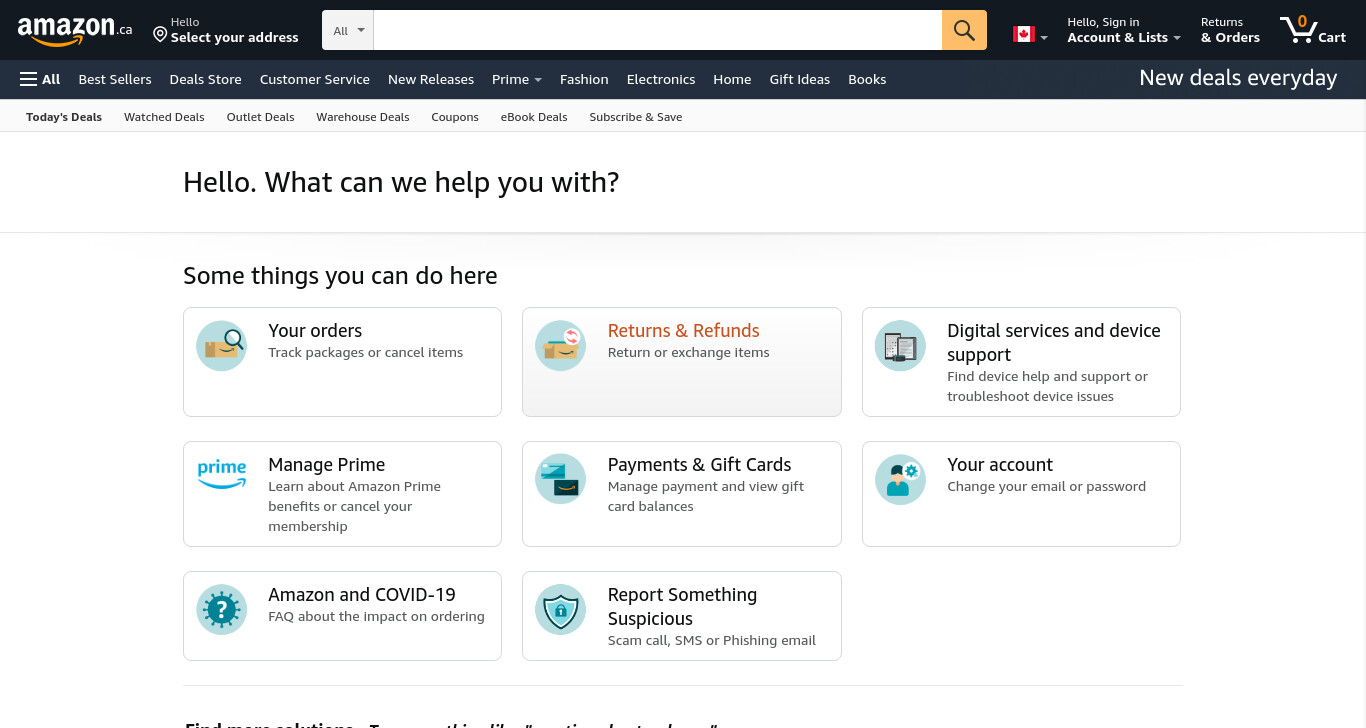Open Warehouse Deals tab
Image resolution: width=1366 pixels, height=728 pixels.
(363, 117)
